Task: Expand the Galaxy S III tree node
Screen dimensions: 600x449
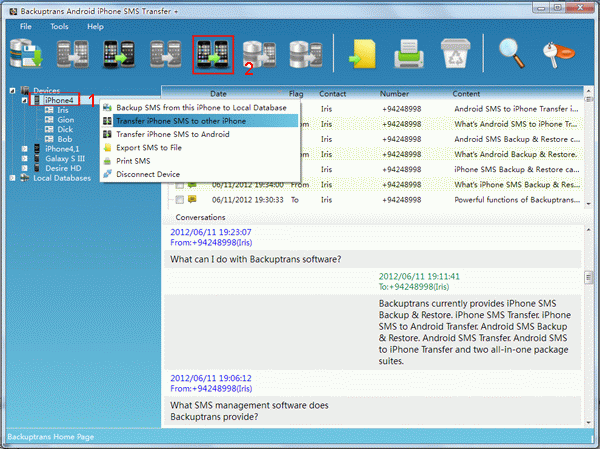Action: coord(24,158)
